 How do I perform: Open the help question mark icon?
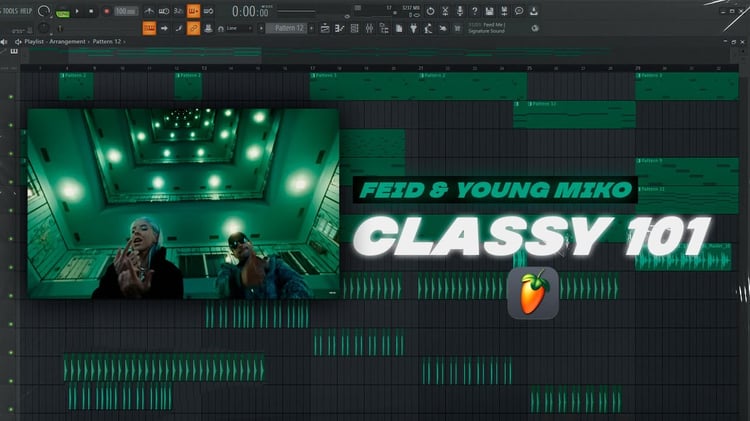[x=474, y=11]
